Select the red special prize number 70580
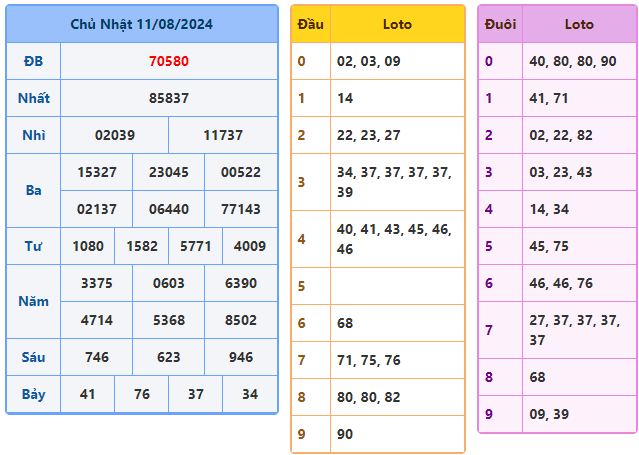639x455 pixels. [x=168, y=61]
